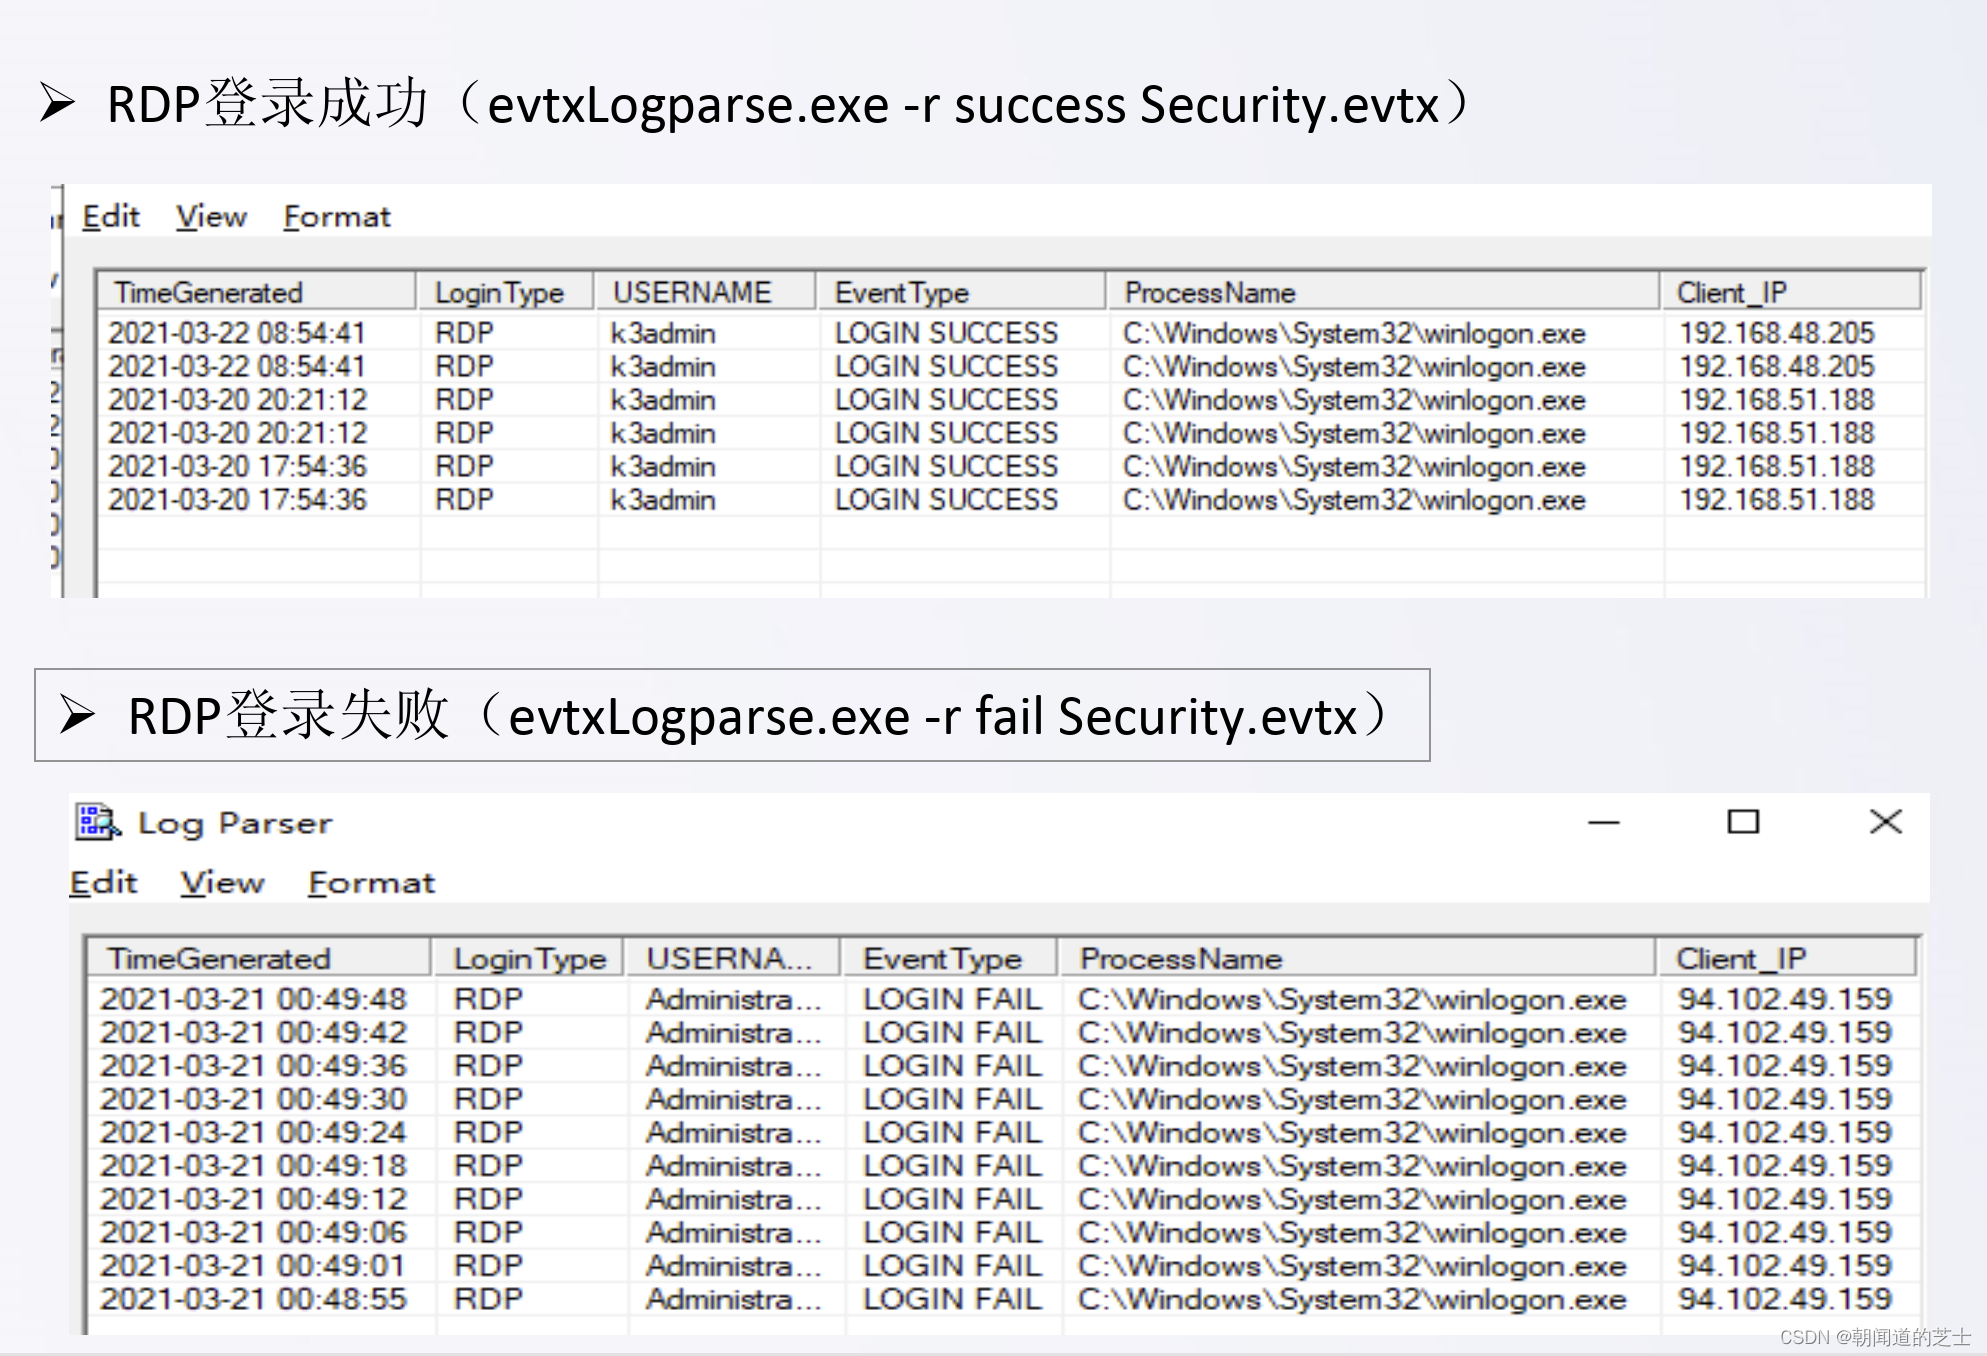Image resolution: width=1987 pixels, height=1356 pixels.
Task: Click the LoginType column header
Action: 500,292
